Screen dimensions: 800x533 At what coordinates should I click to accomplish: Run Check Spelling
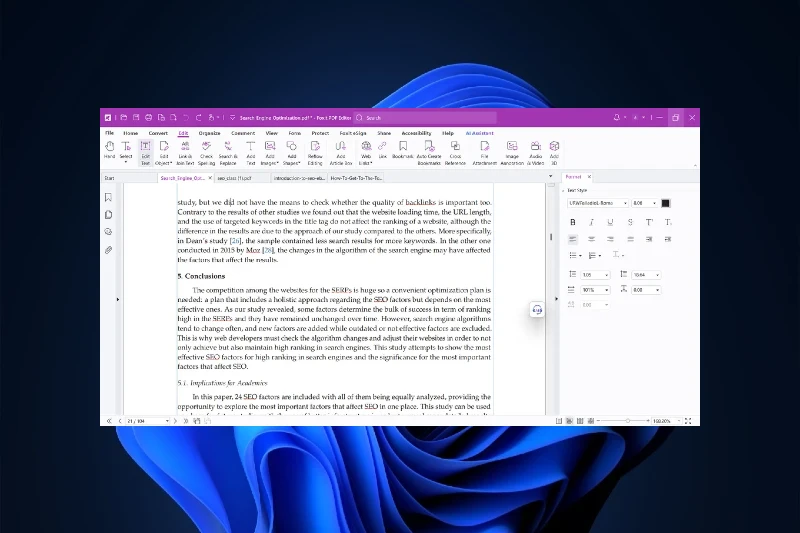point(206,153)
